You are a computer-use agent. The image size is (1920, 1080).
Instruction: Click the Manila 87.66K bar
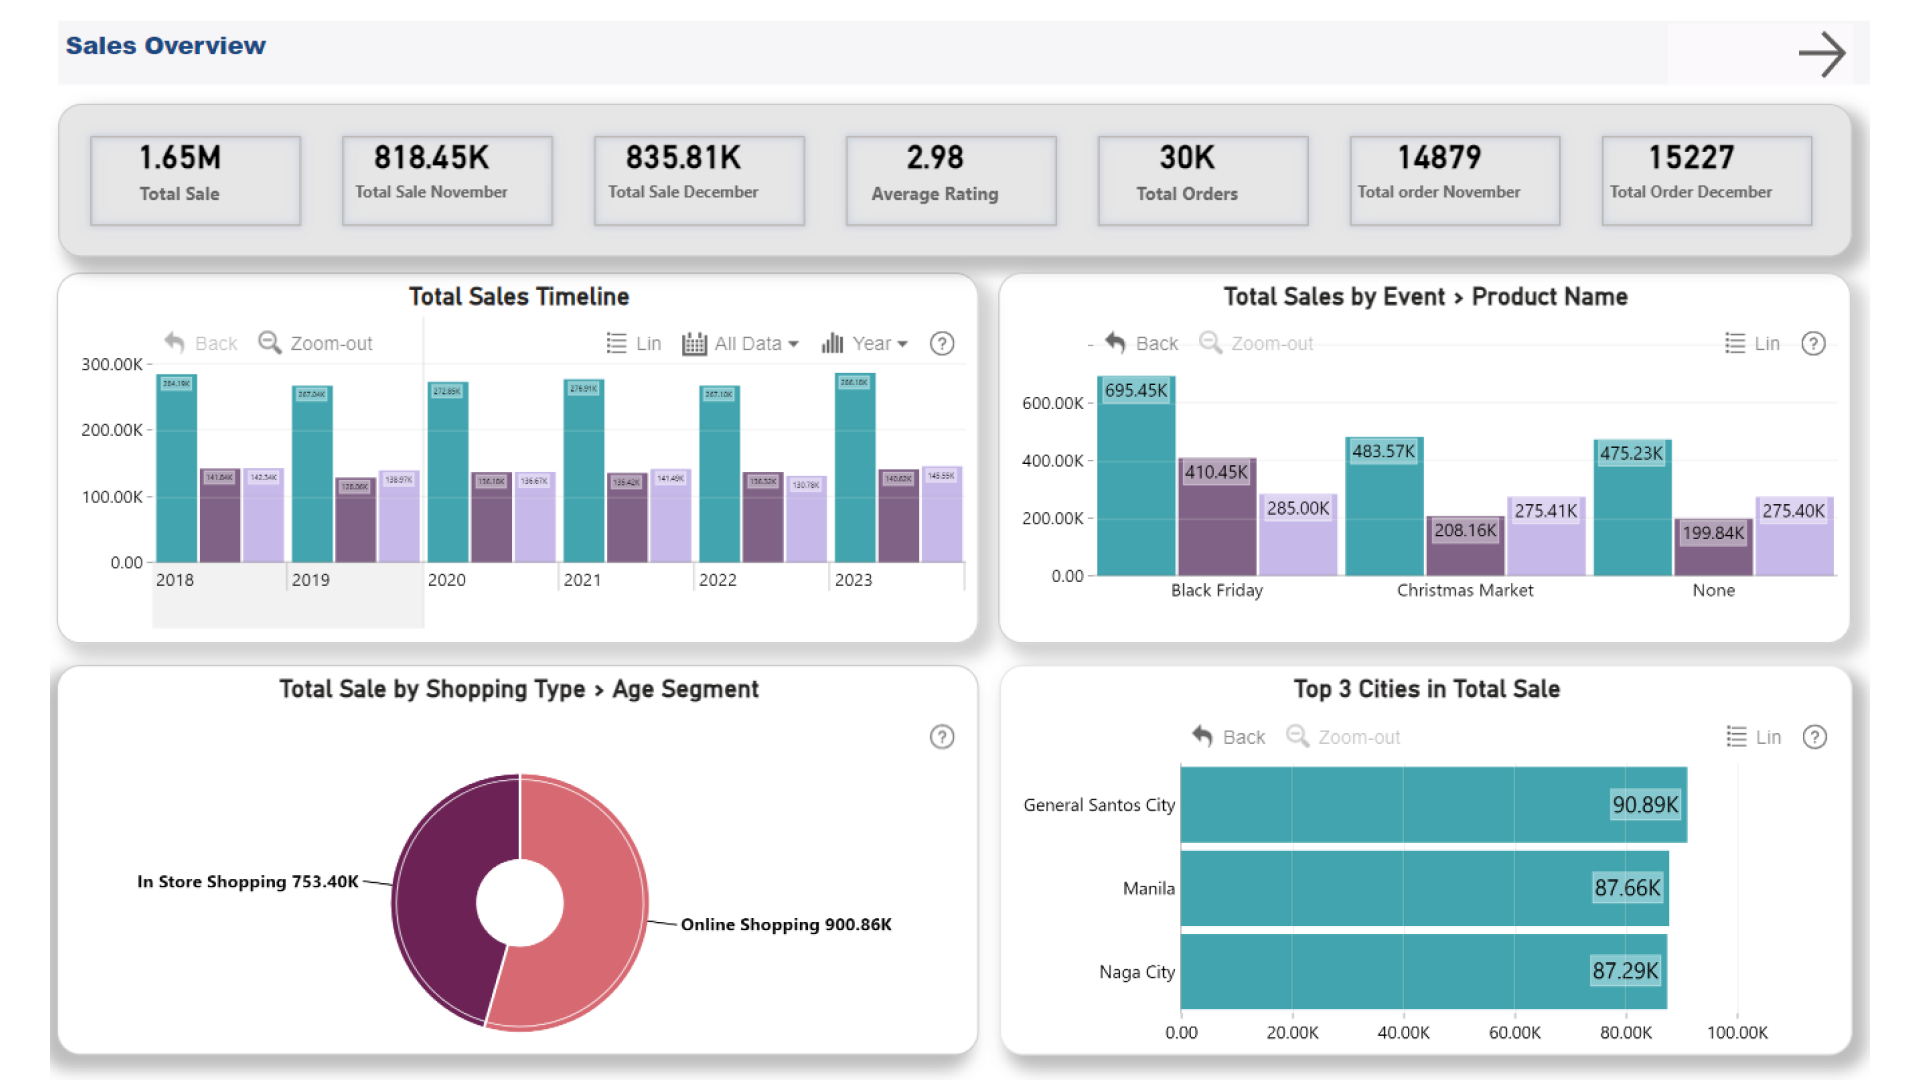tap(1424, 888)
